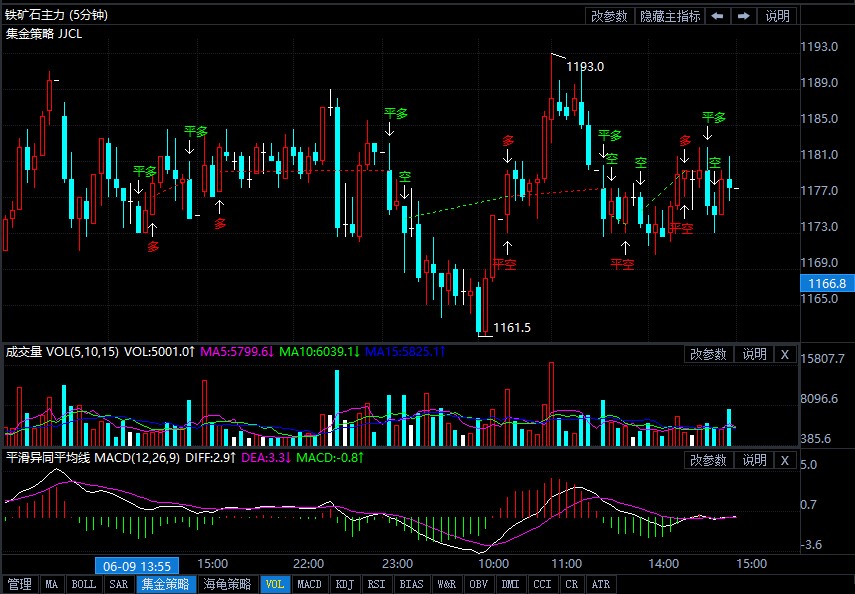
Task: View 说明 for the MACD indicator
Action: point(753,460)
